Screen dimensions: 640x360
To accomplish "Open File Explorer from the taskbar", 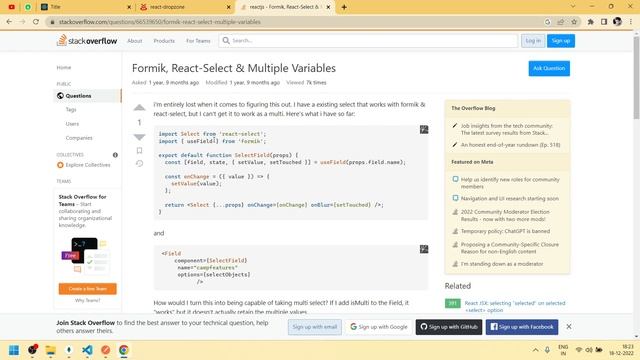I will pyautogui.click(x=51, y=350).
